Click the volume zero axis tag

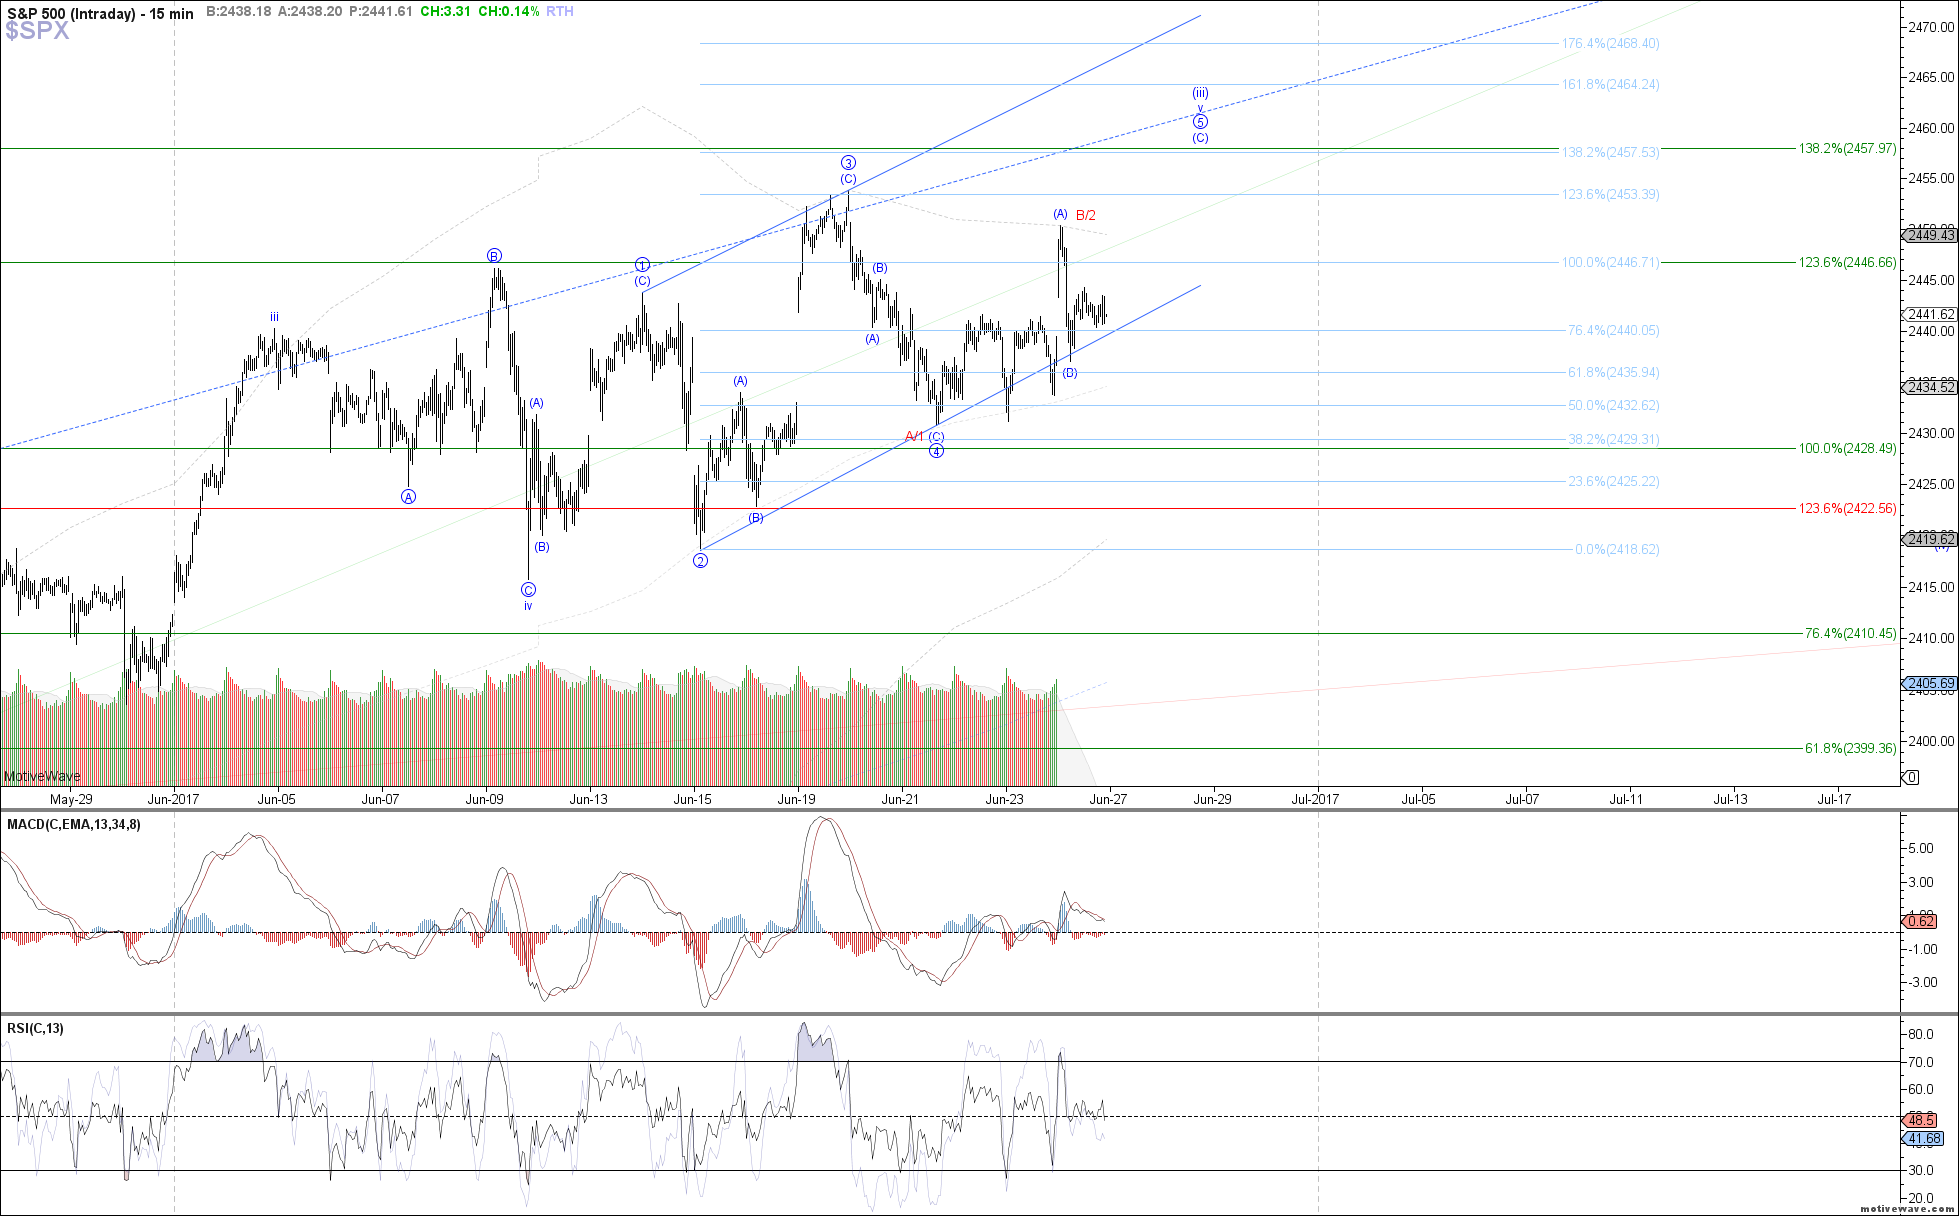[1912, 777]
